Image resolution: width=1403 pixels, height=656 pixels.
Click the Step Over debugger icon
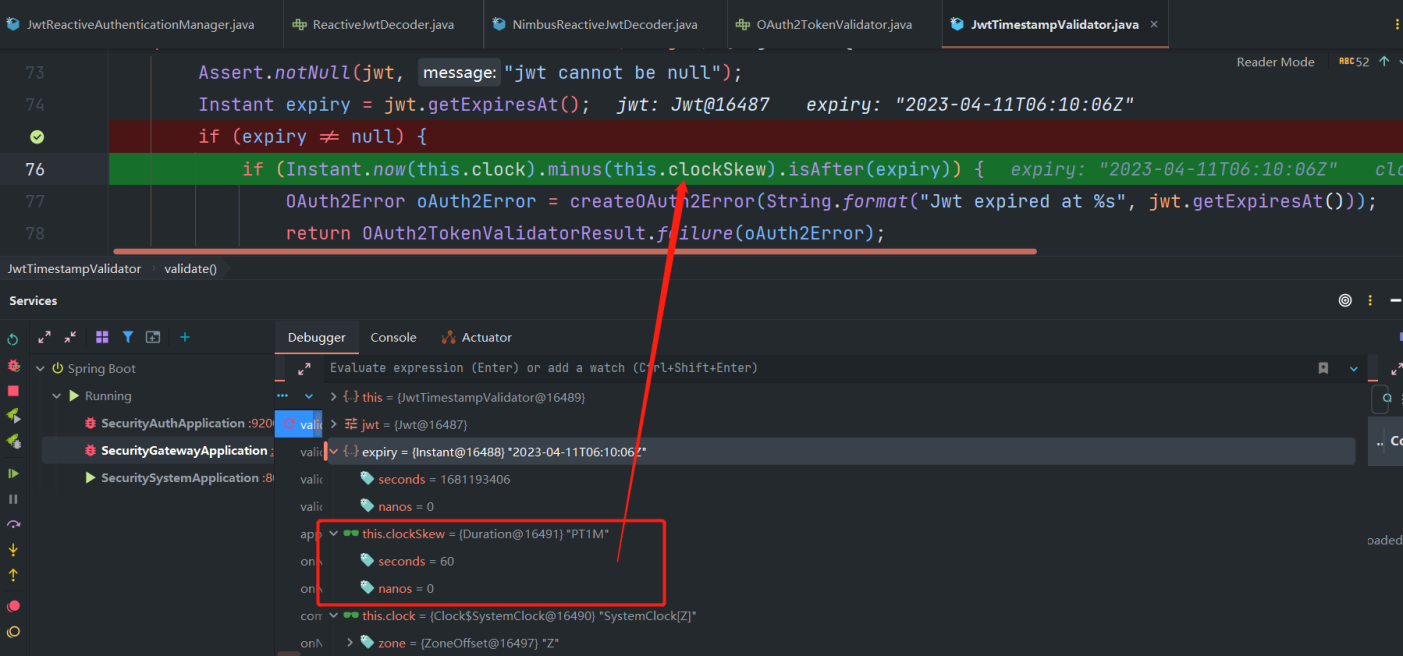pos(13,524)
